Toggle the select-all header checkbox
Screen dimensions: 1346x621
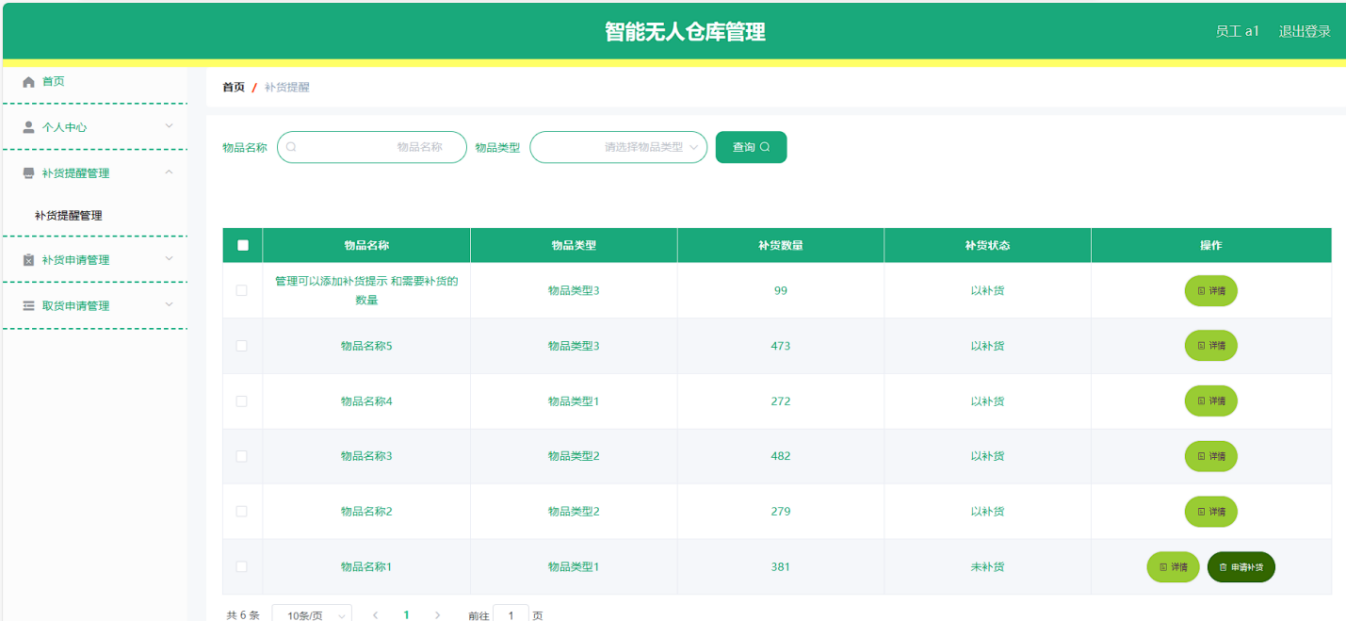[x=242, y=245]
